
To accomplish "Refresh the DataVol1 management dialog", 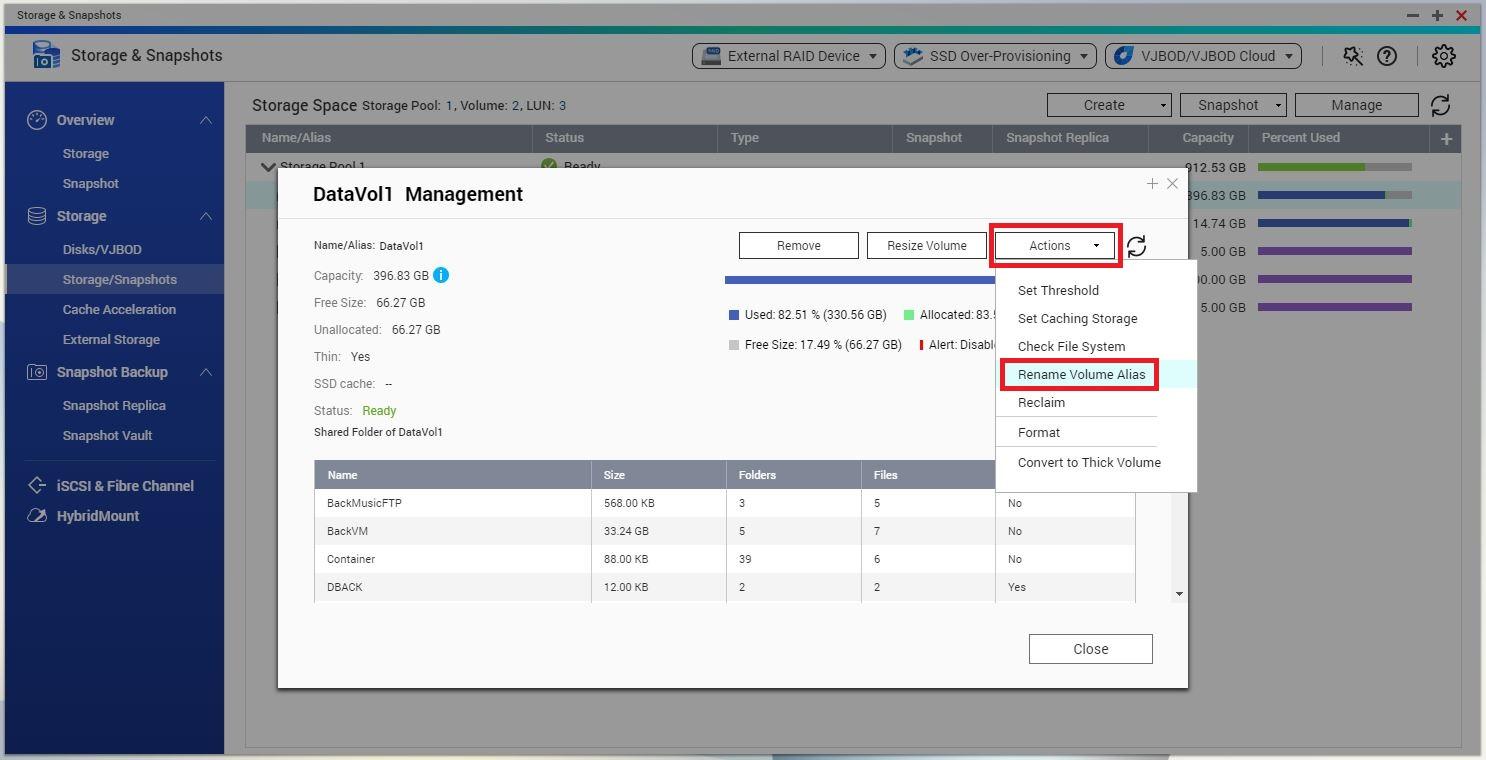I will pos(1136,246).
